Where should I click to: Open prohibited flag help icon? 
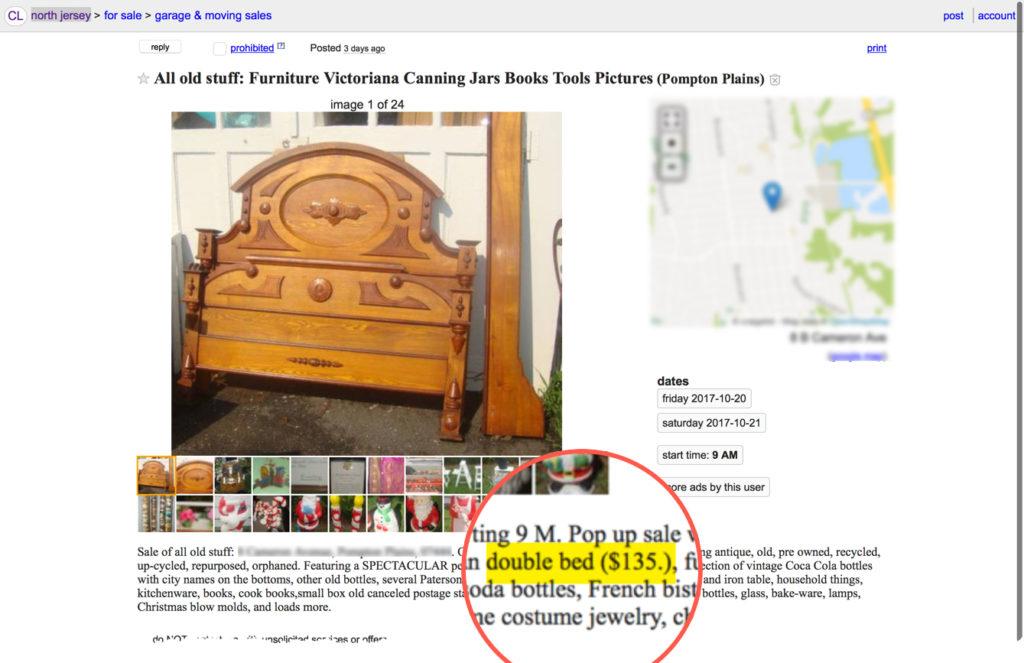(281, 46)
